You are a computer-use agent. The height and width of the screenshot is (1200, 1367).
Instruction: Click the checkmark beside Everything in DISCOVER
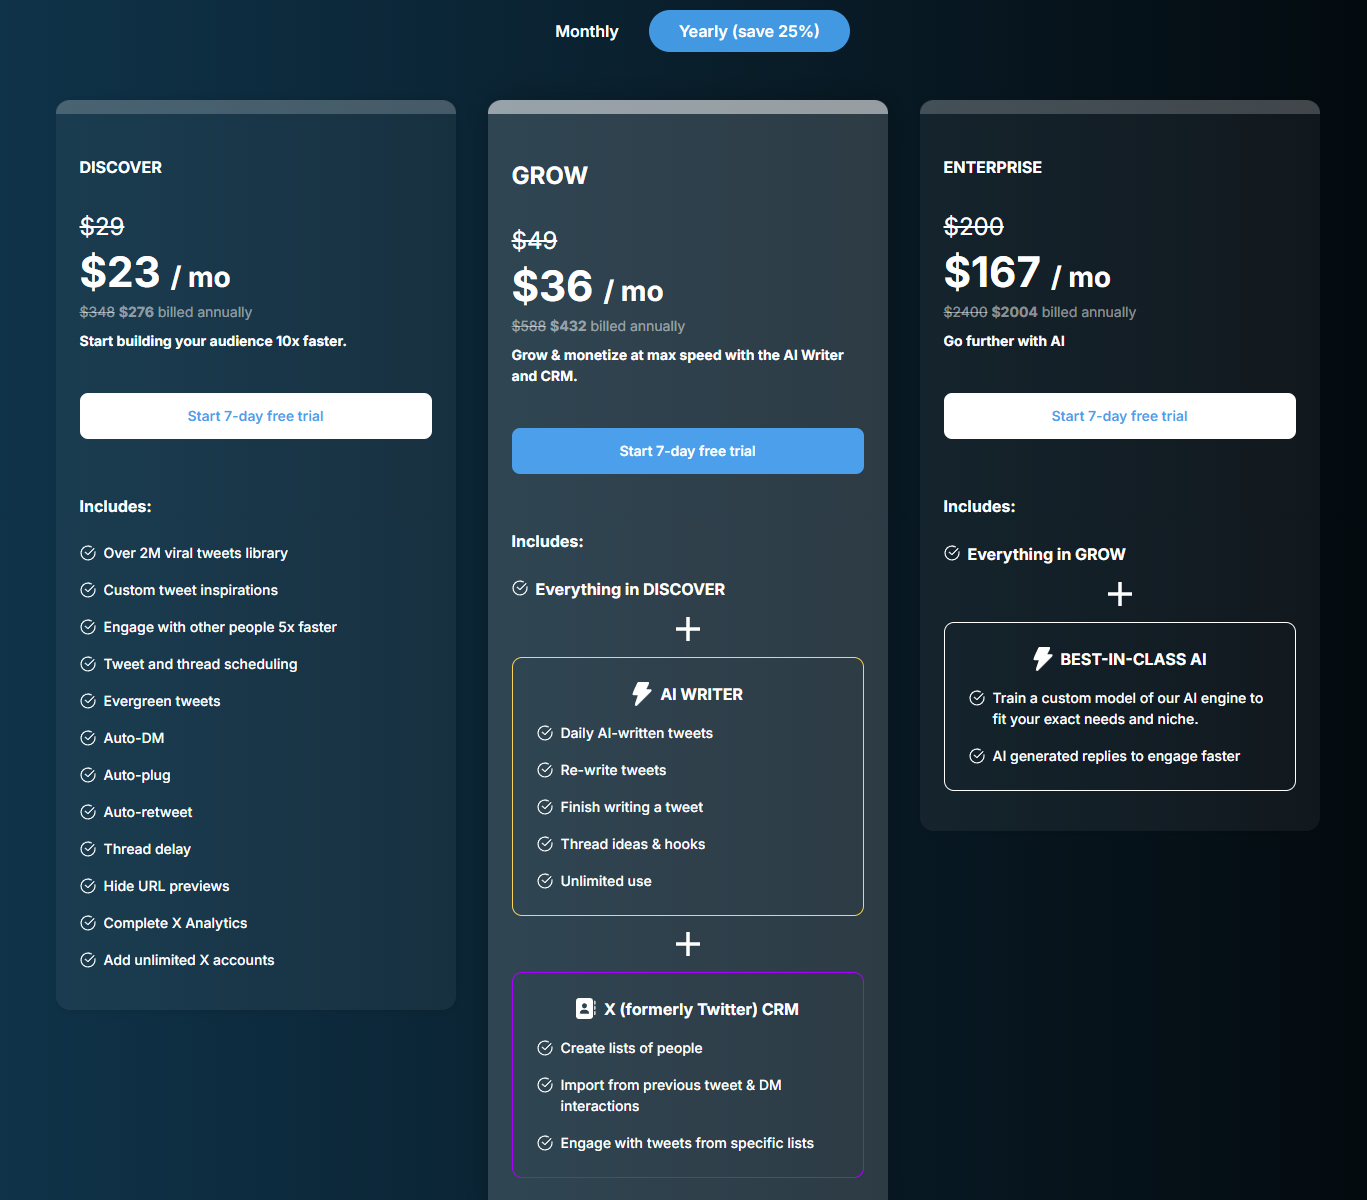(x=520, y=588)
